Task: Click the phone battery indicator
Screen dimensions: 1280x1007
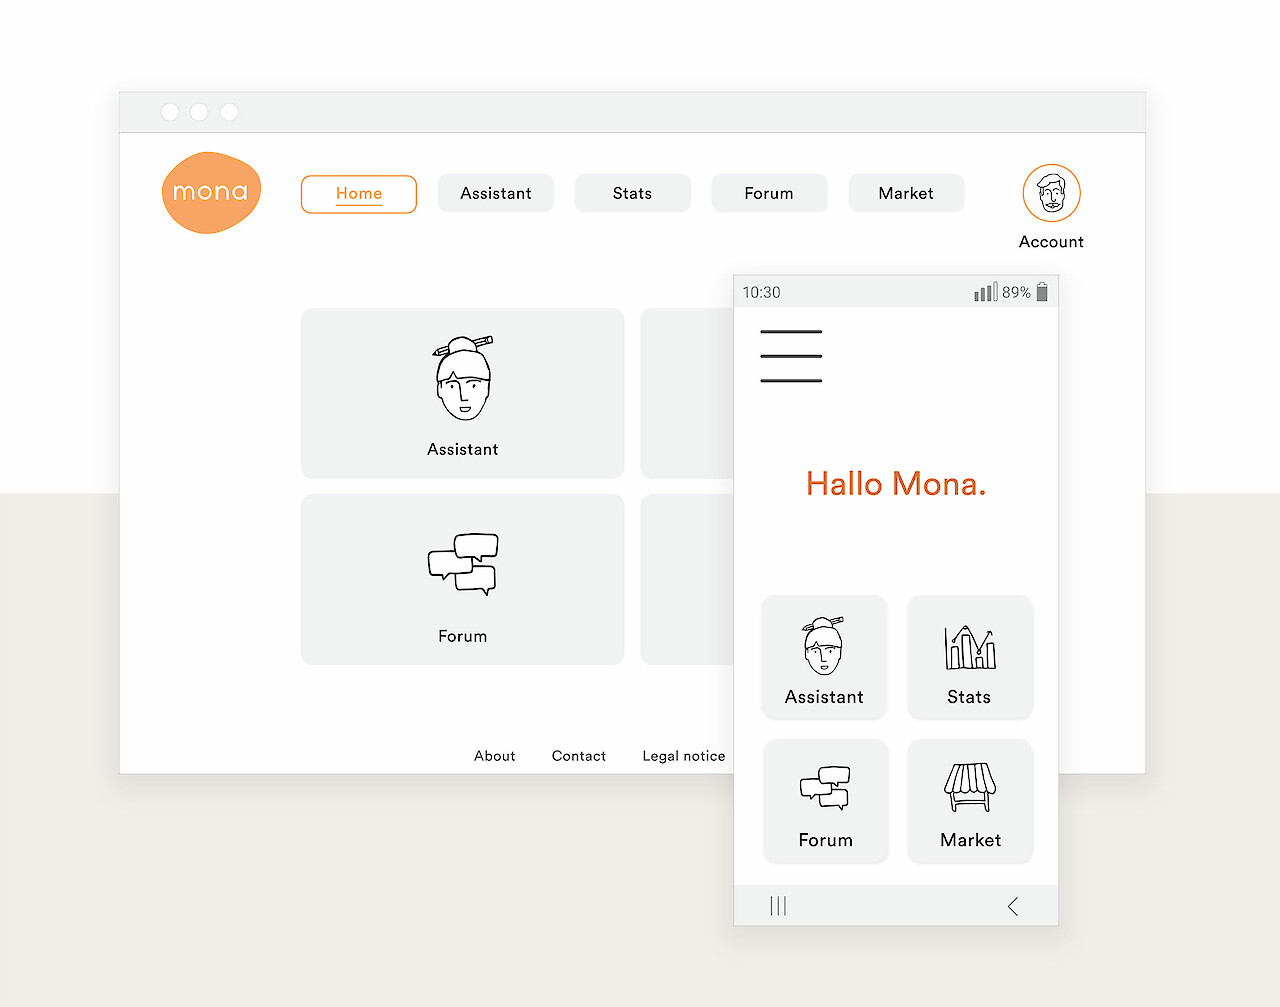Action: [x=1042, y=292]
